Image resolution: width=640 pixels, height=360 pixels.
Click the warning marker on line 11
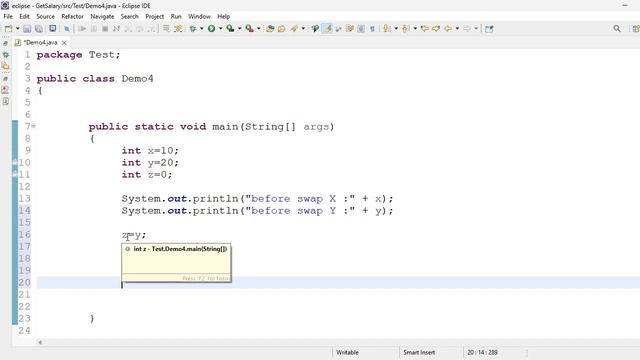tap(15, 174)
